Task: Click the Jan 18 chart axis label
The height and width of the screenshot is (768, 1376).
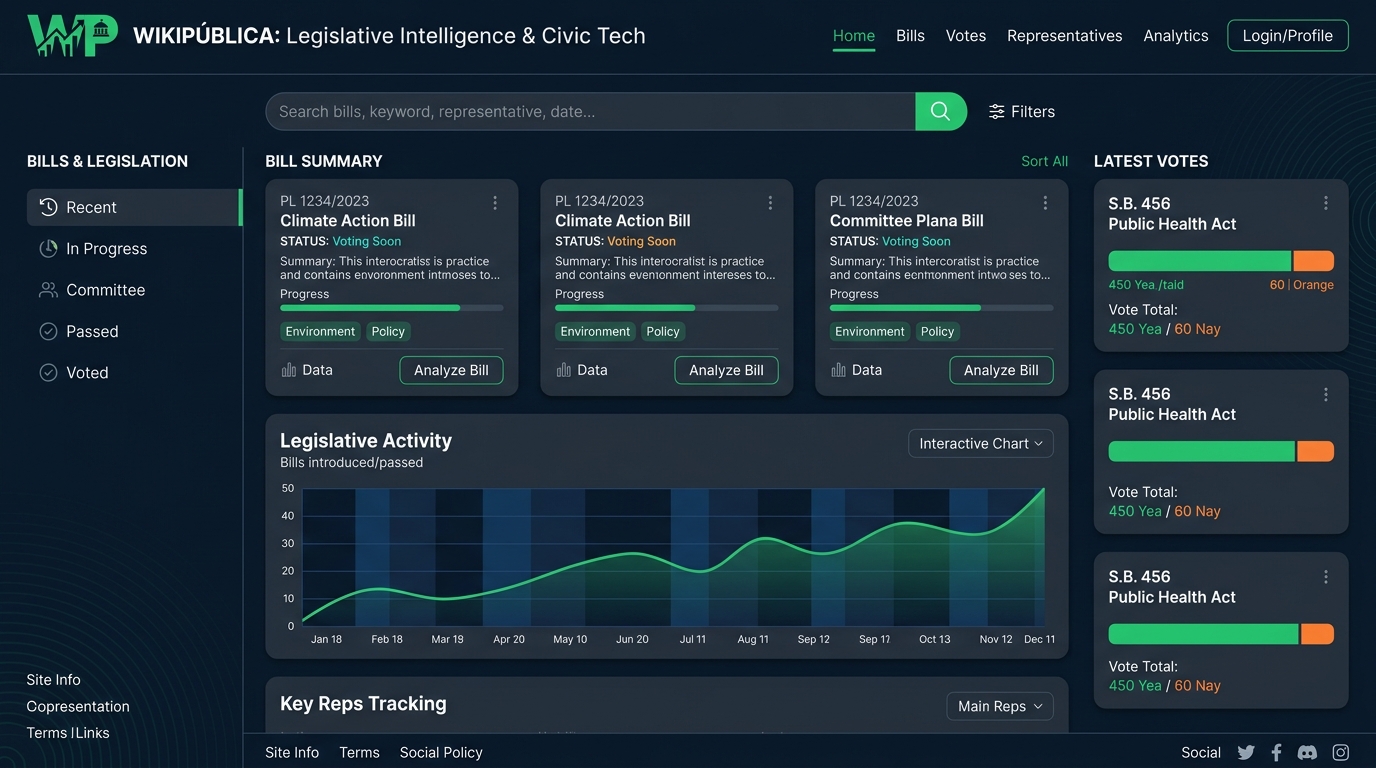Action: tap(326, 639)
